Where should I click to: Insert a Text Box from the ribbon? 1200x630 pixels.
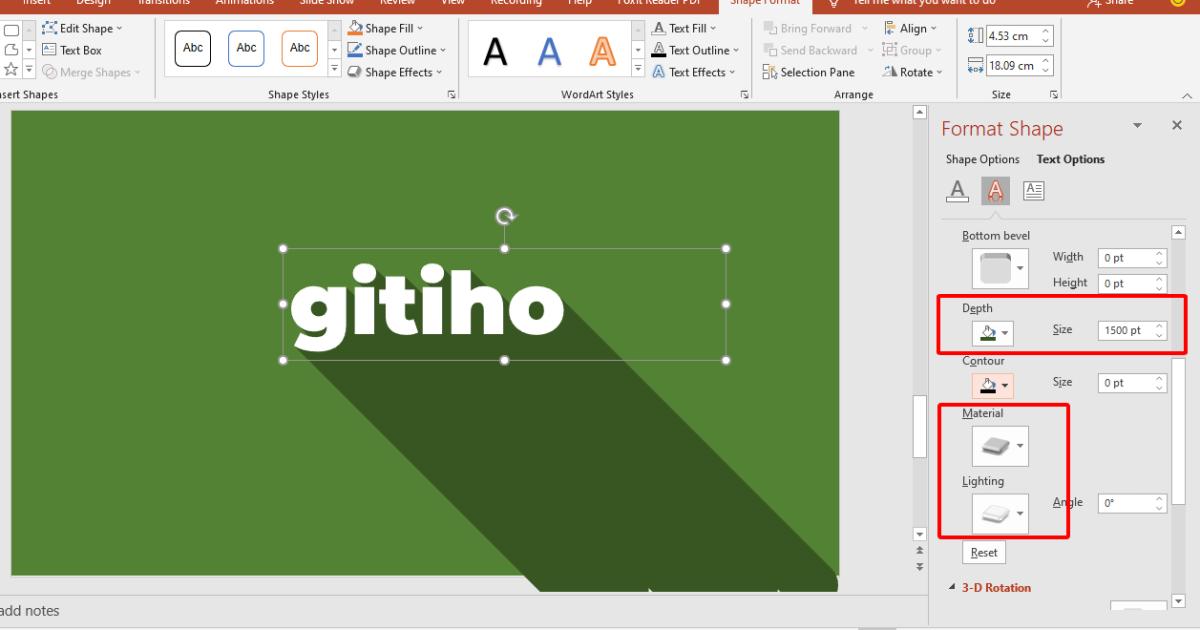pos(72,50)
